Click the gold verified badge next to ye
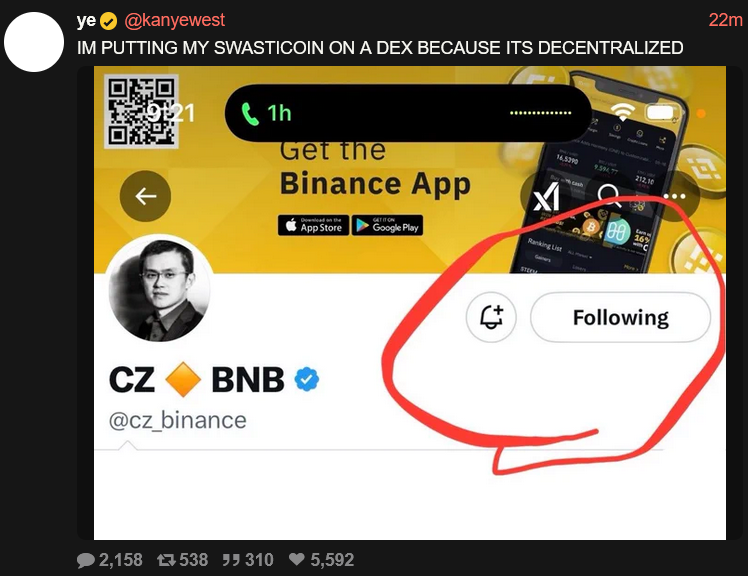Image resolution: width=748 pixels, height=576 pixels. click(109, 21)
